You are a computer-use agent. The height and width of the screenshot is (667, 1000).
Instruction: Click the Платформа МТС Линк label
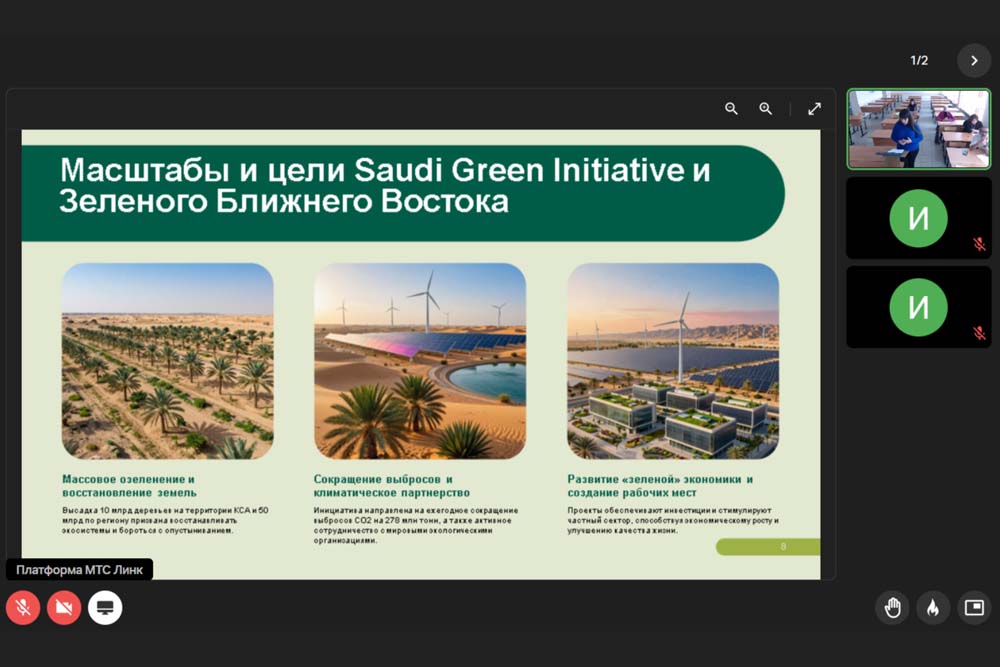[x=79, y=570]
